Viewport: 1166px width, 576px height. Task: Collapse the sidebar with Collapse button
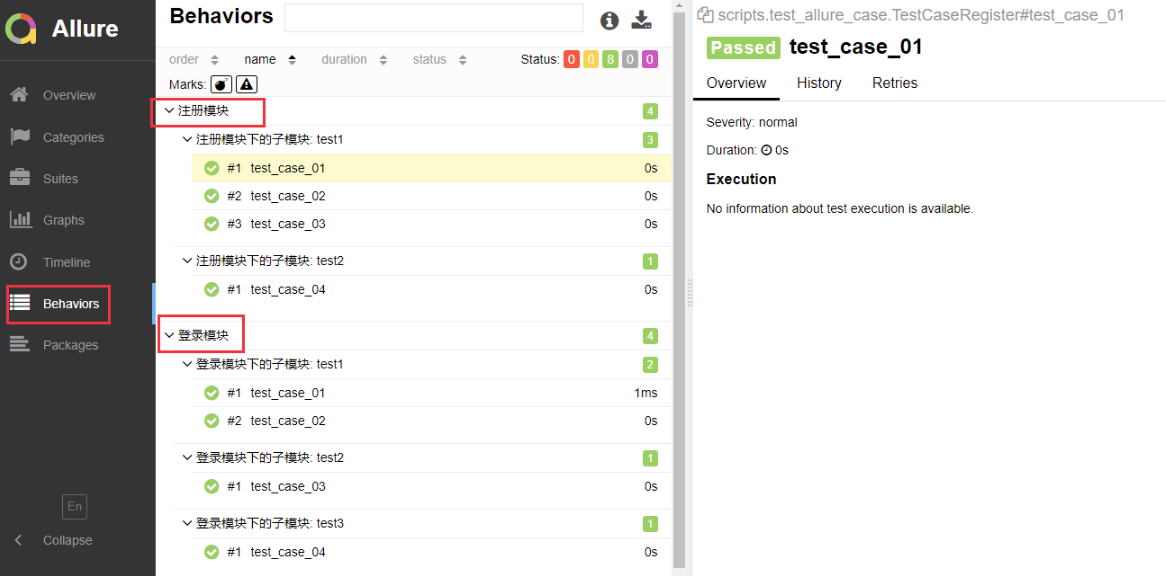52,540
